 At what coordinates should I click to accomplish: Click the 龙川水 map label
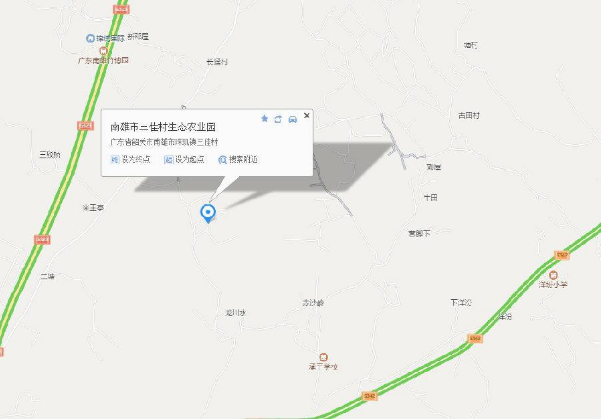click(235, 313)
